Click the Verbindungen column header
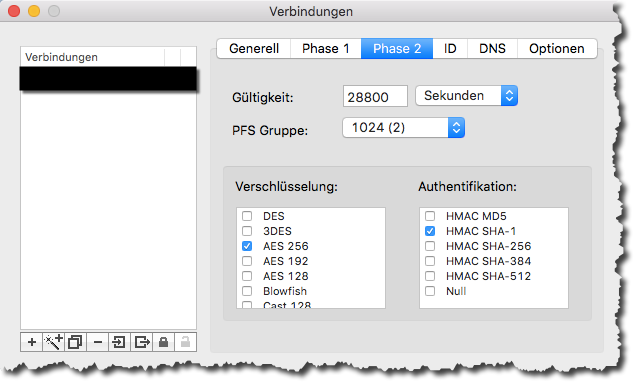The width and height of the screenshot is (634, 382). pos(93,57)
